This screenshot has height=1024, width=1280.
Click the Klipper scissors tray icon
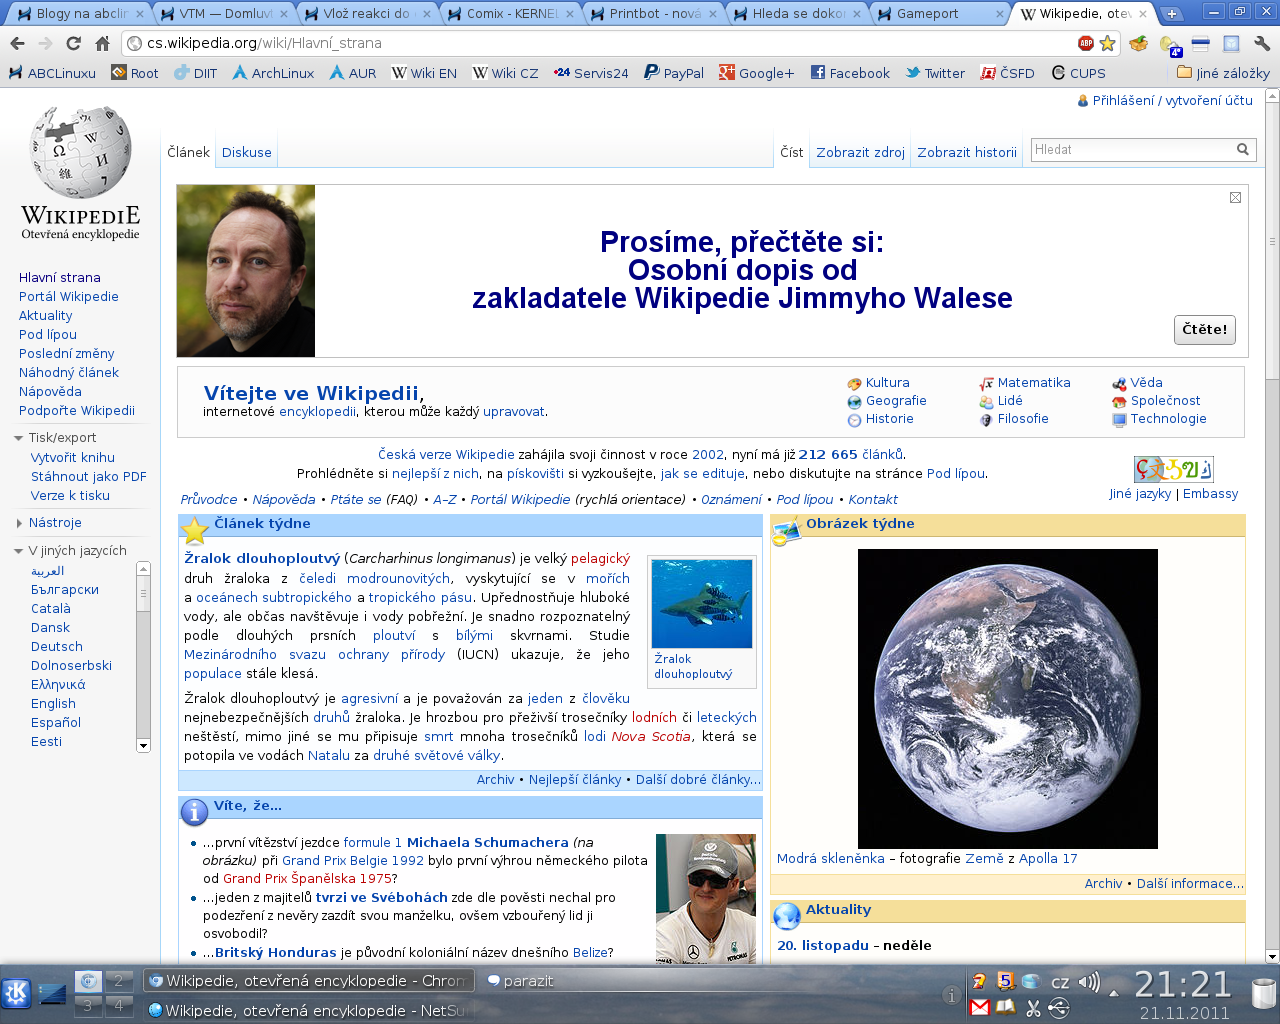point(1033,1007)
